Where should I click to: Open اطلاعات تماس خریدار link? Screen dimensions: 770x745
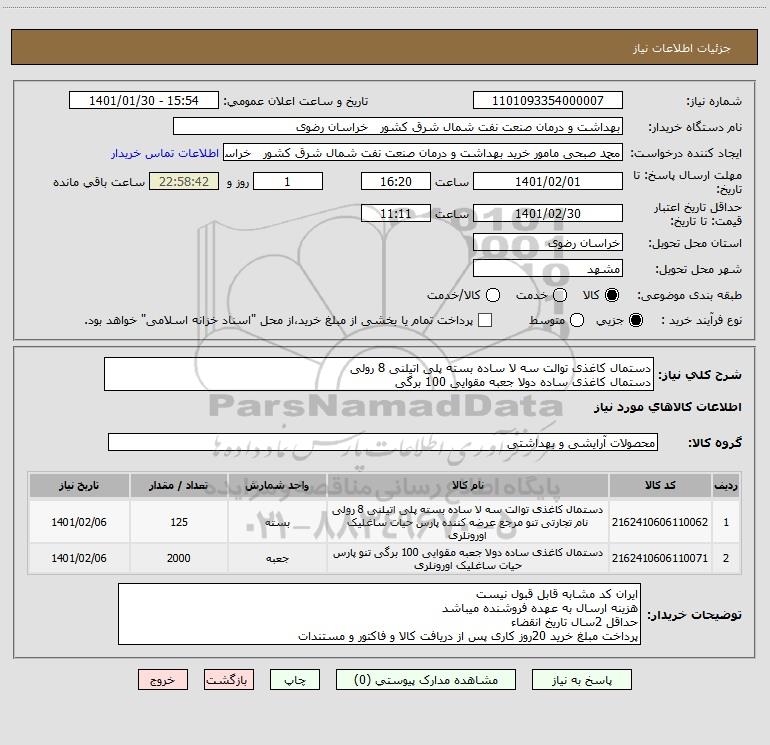(x=165, y=153)
